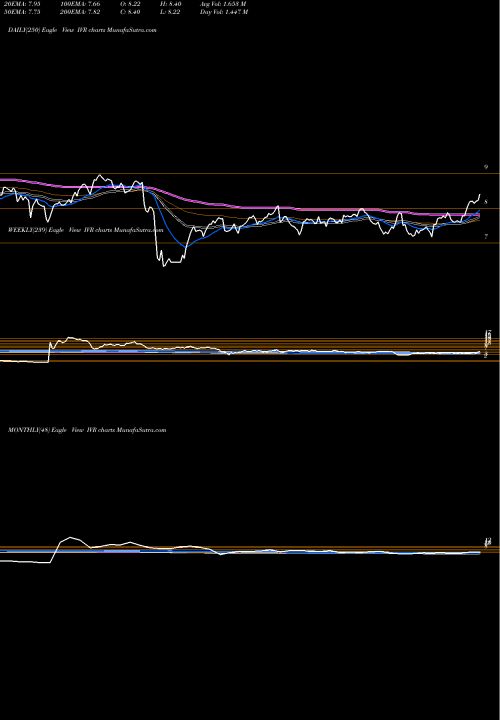
Task: Click the price axis label 8
Action: point(486,202)
